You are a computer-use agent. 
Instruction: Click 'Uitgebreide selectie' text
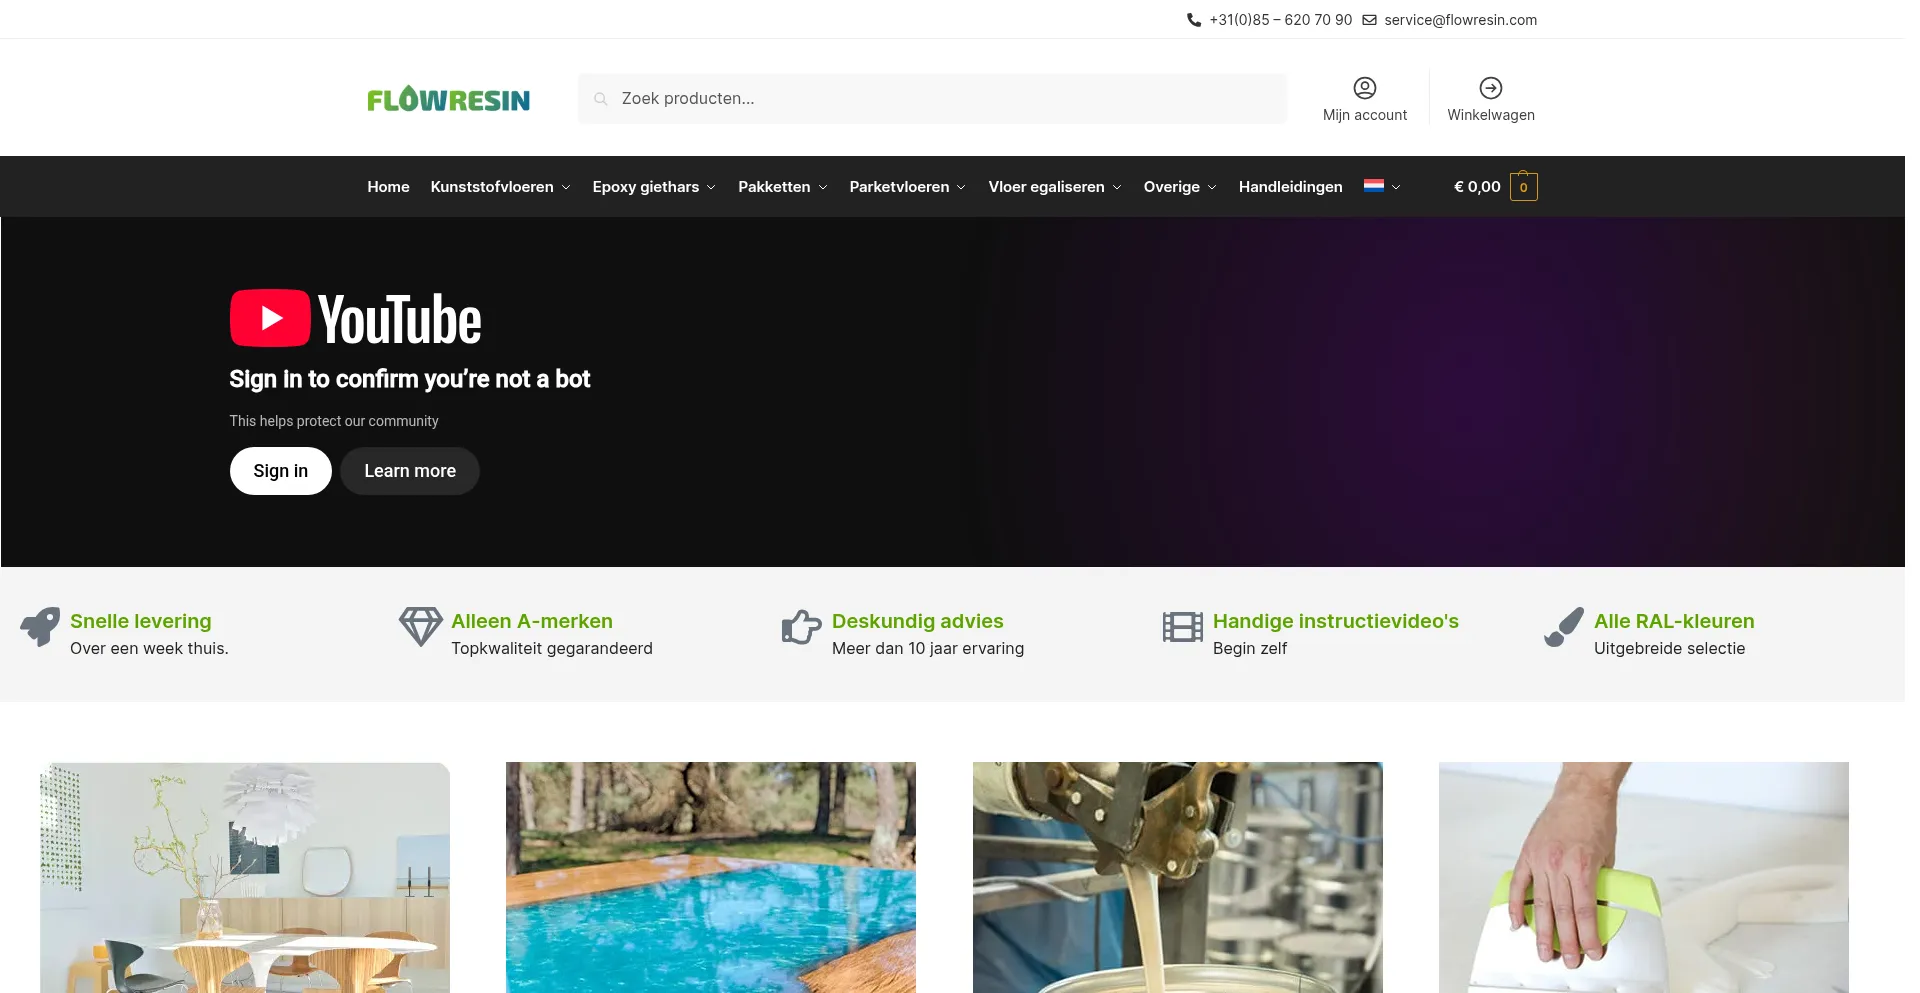pos(1670,648)
